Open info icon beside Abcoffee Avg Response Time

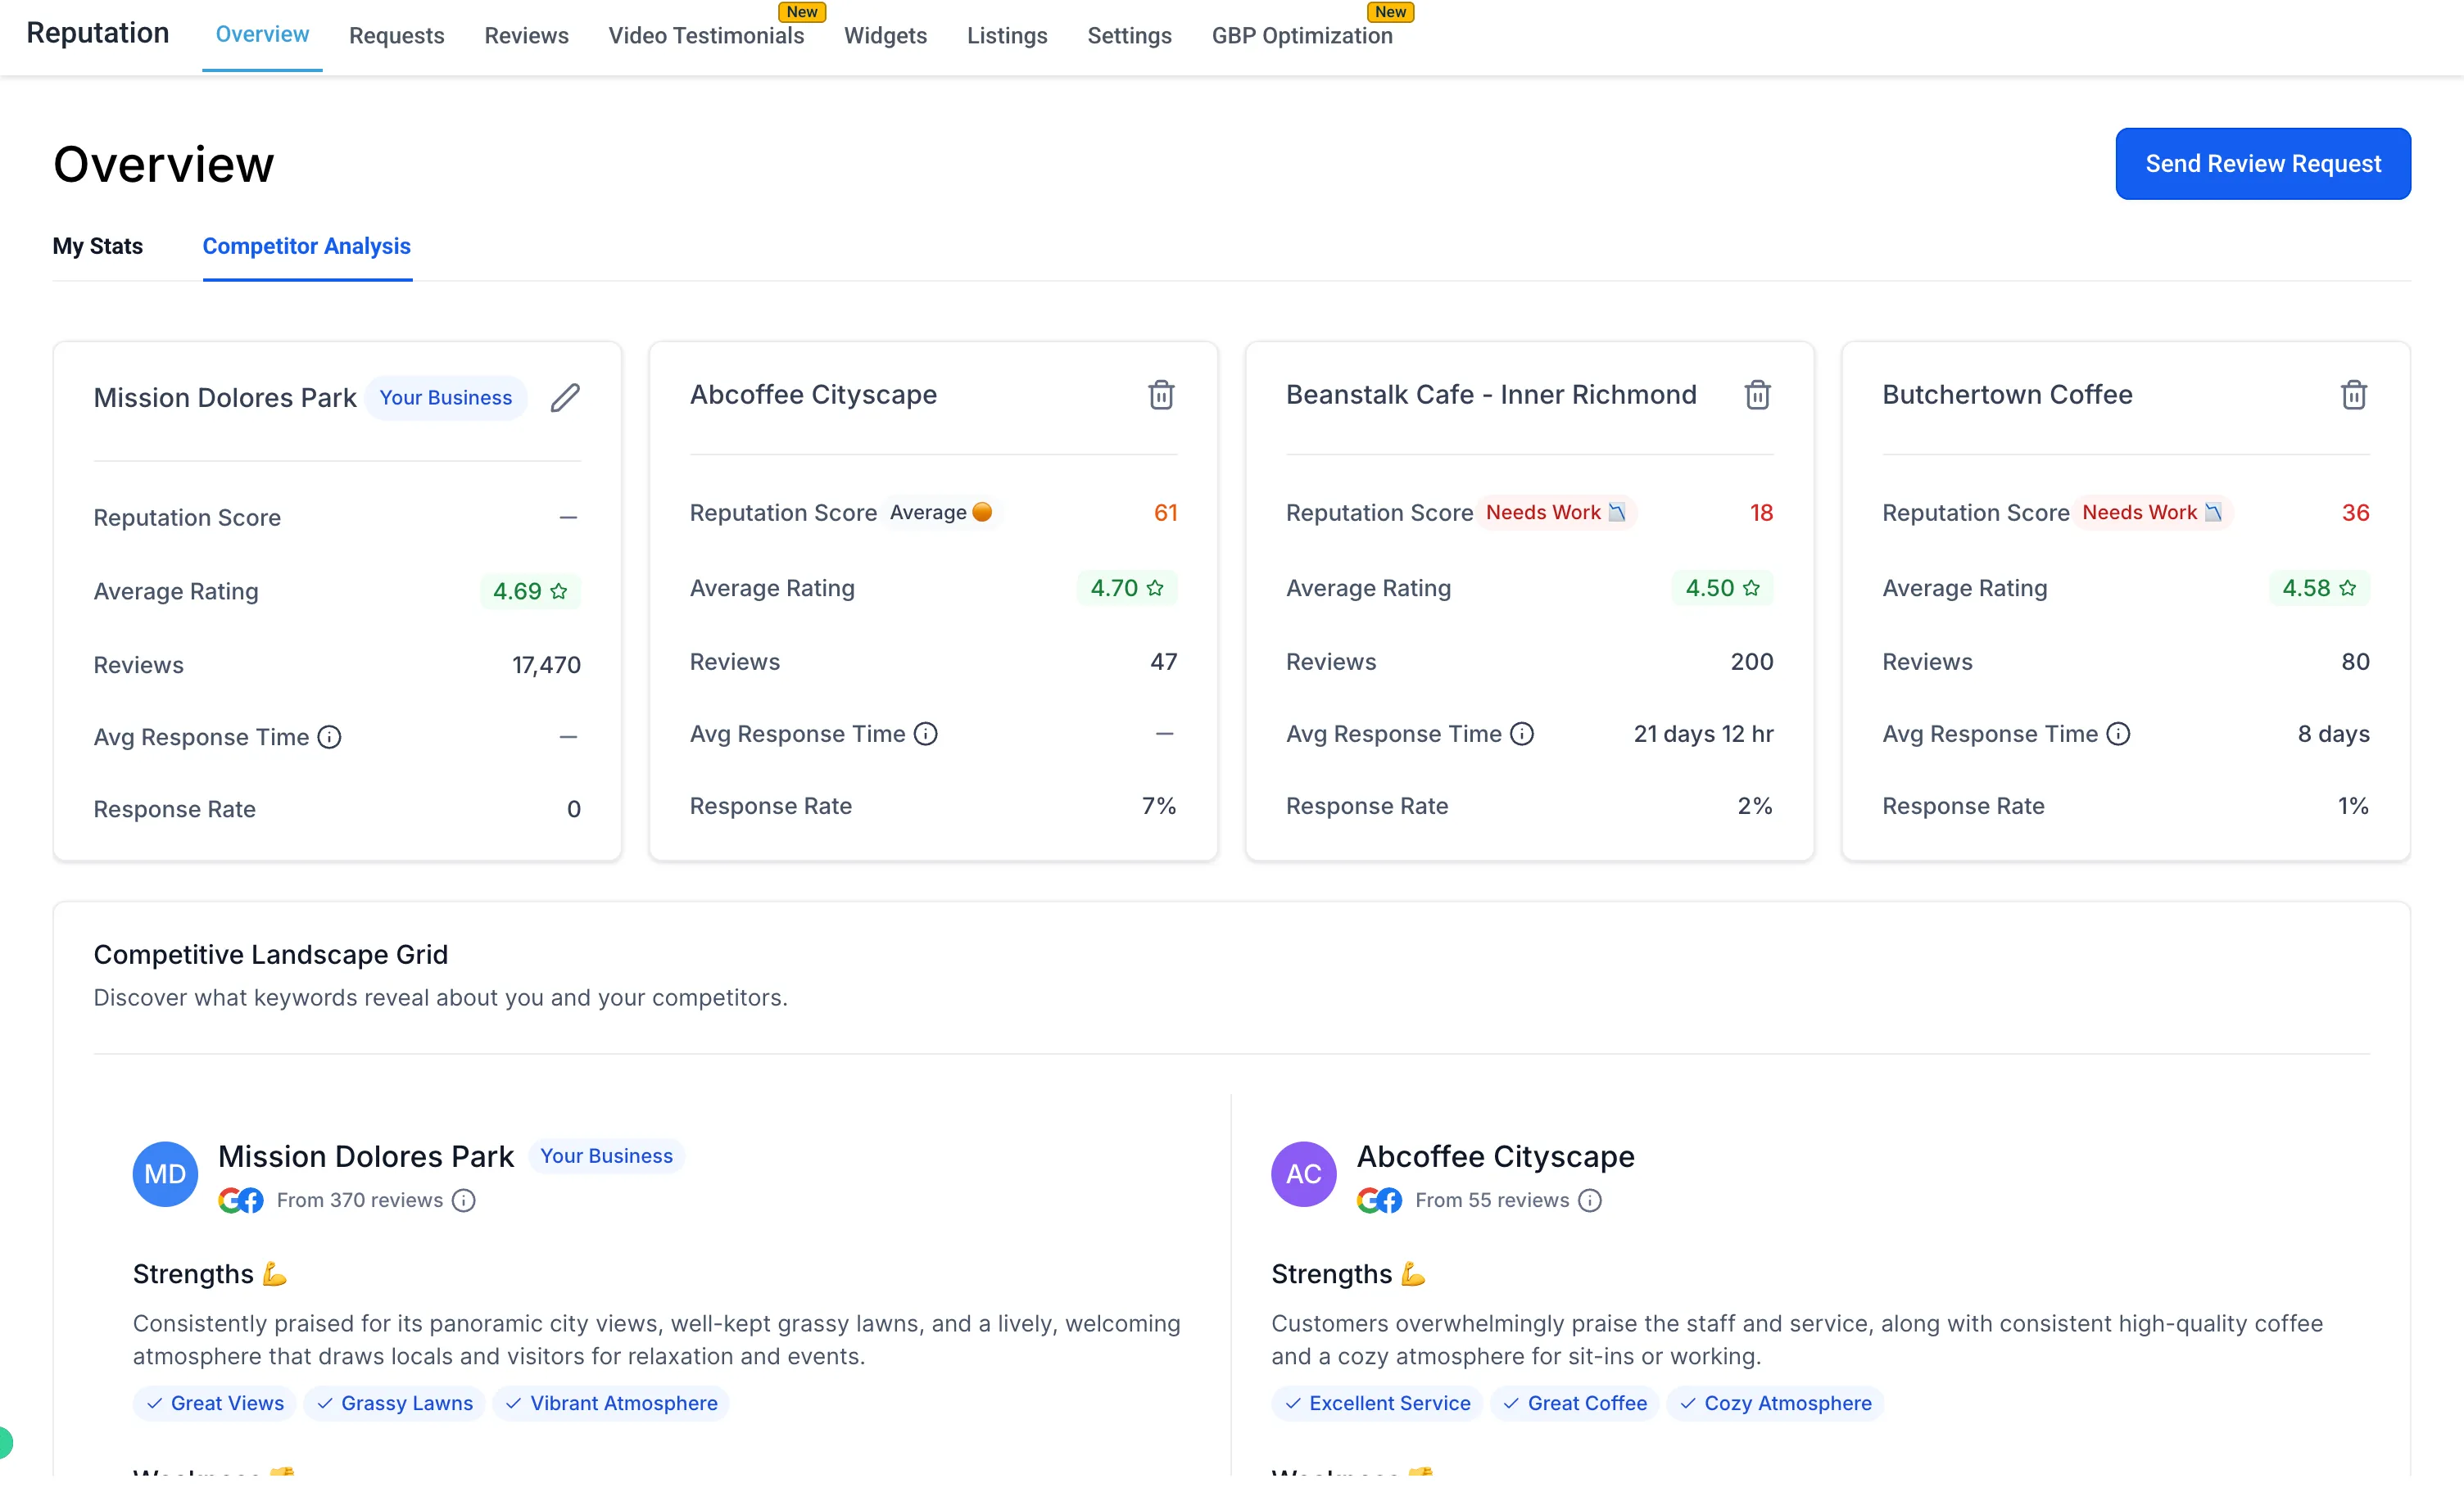pyautogui.click(x=926, y=734)
